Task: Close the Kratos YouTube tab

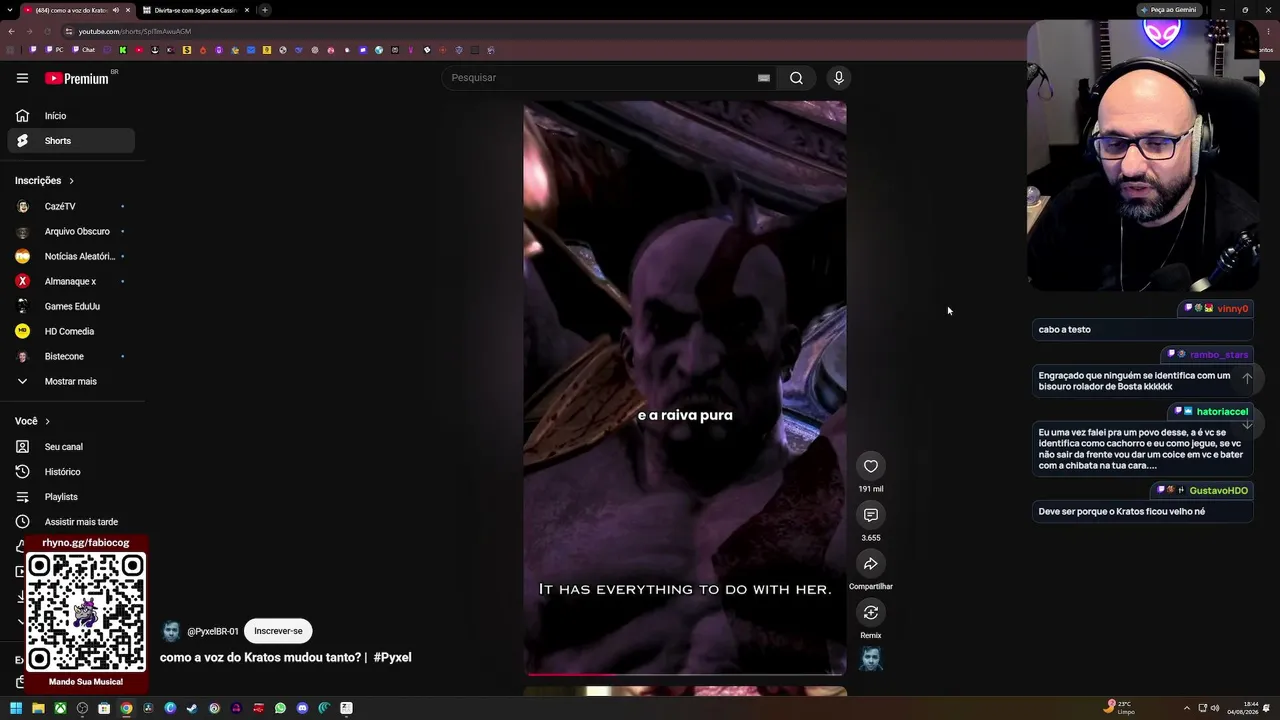Action: (128, 10)
